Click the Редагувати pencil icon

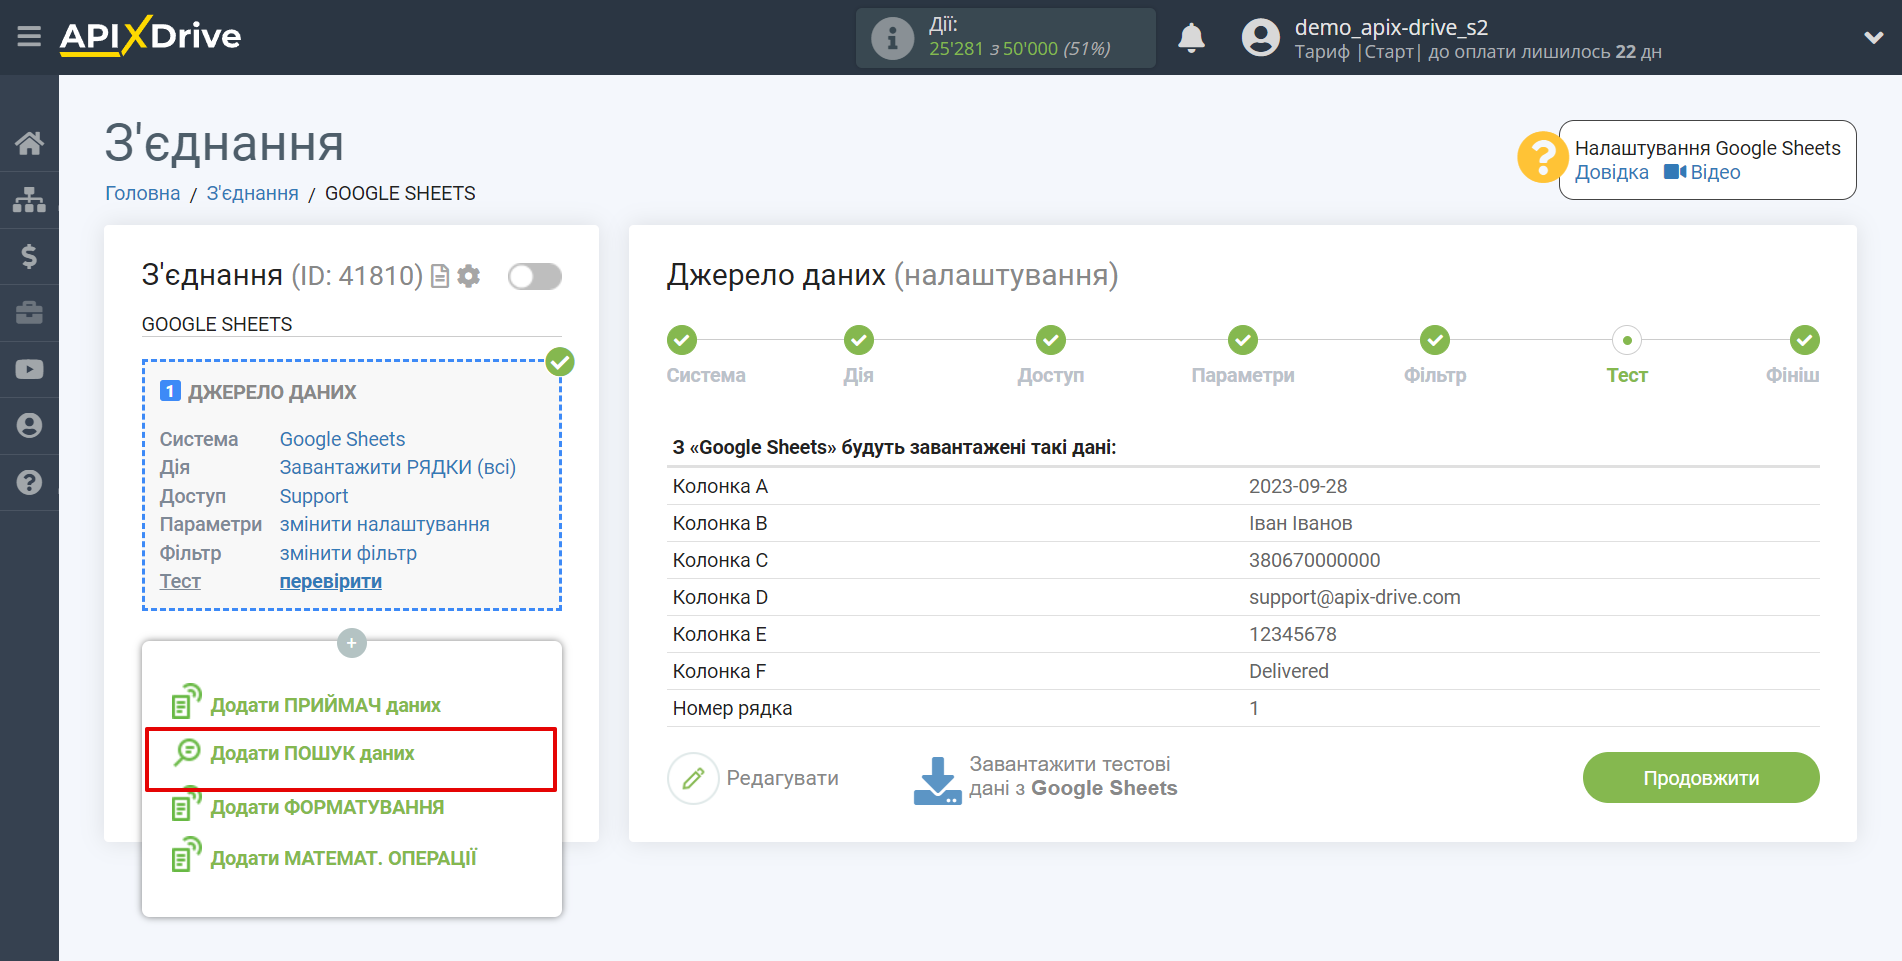click(693, 778)
